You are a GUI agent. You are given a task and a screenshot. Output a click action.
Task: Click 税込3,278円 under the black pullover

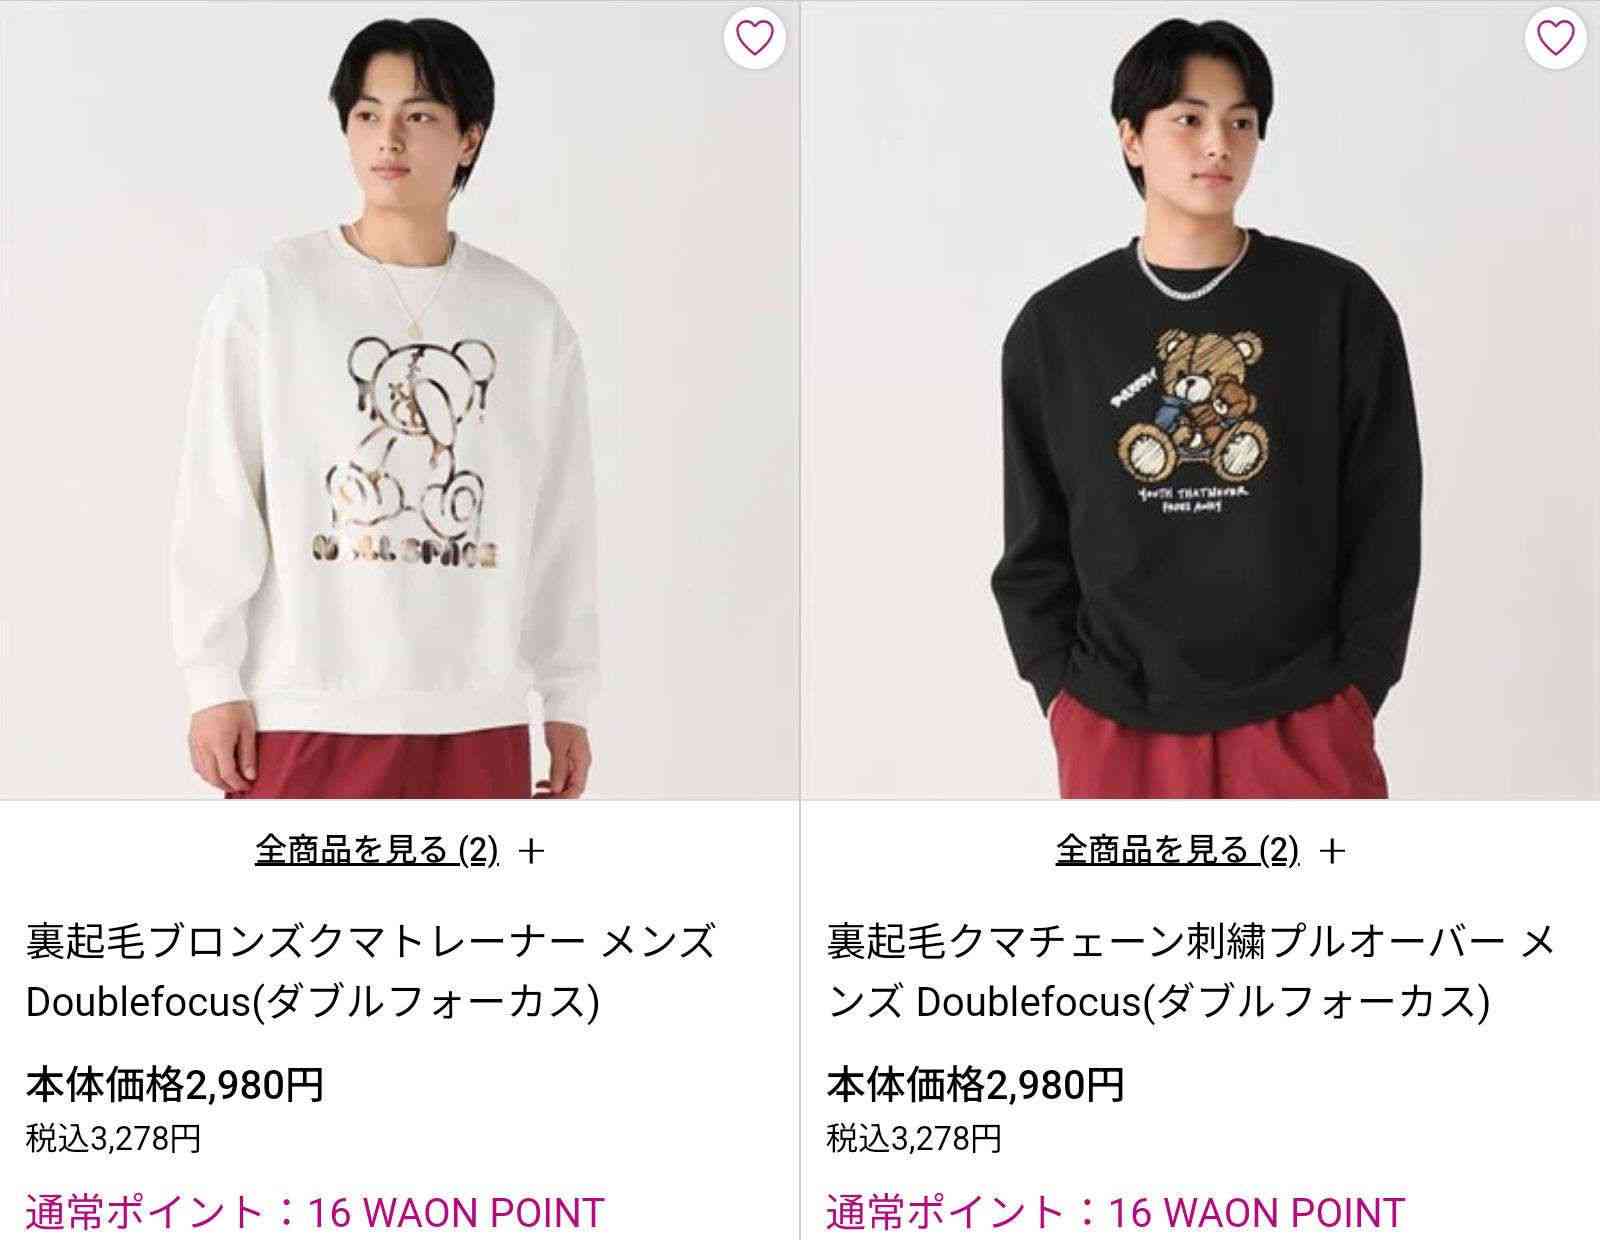coord(914,1138)
